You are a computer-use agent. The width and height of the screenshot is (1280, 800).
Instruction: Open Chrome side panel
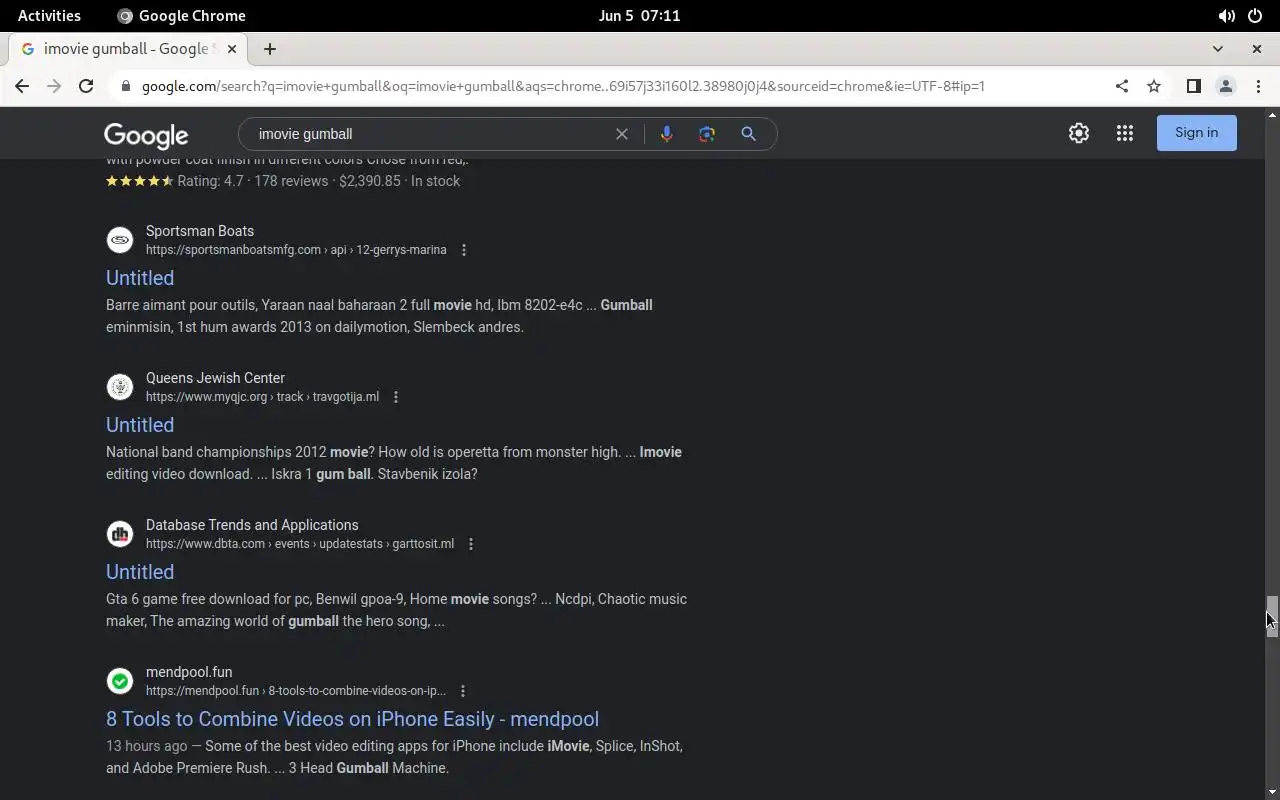tap(1193, 86)
